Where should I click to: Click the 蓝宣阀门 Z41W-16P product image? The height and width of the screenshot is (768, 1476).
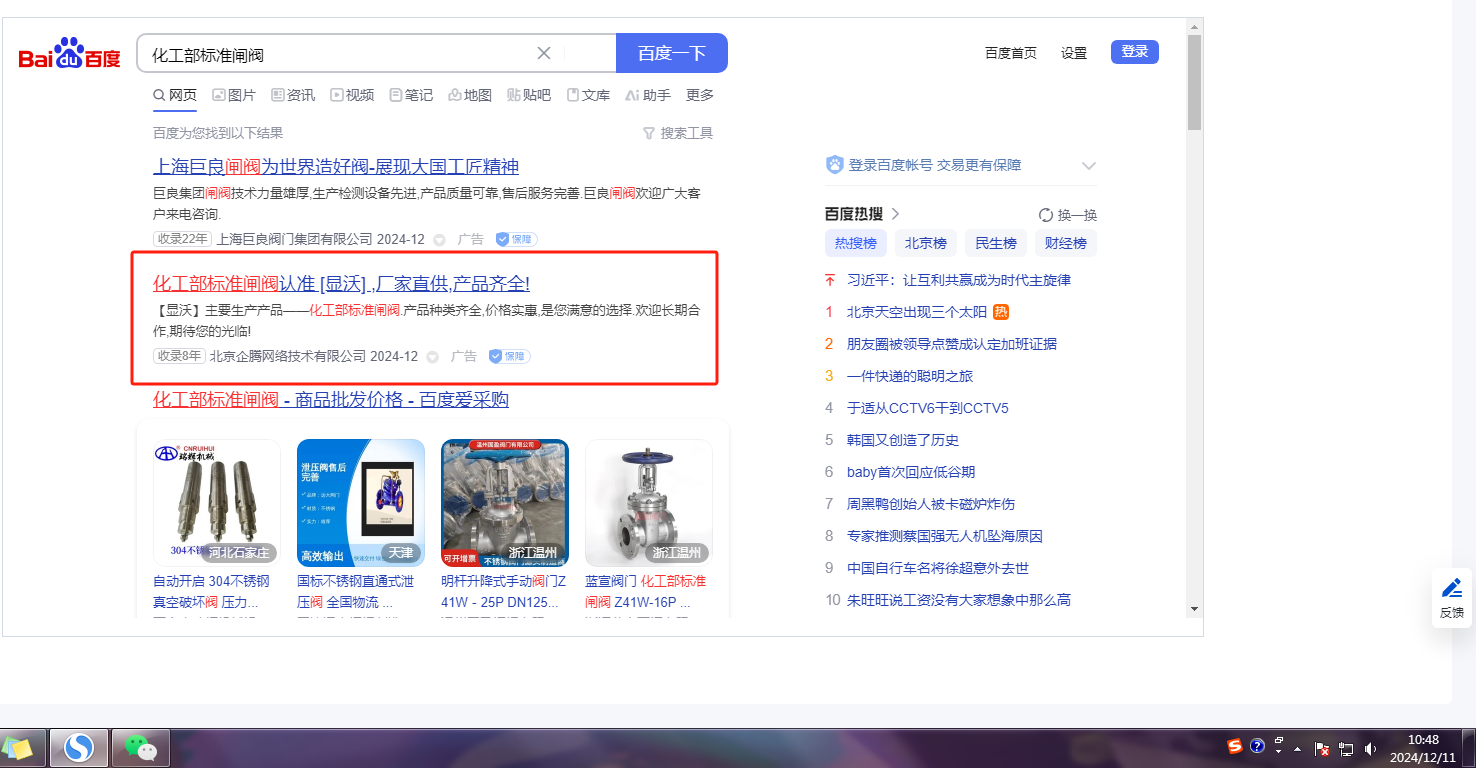(x=649, y=503)
